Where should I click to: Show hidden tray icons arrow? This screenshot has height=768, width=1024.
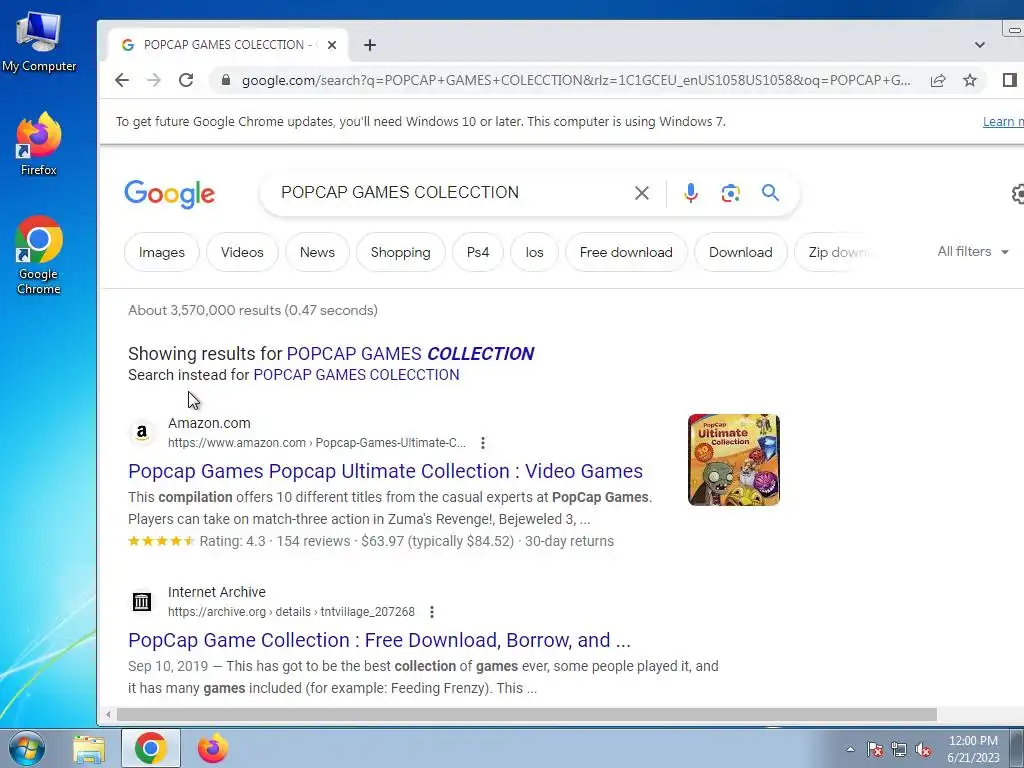[850, 749]
